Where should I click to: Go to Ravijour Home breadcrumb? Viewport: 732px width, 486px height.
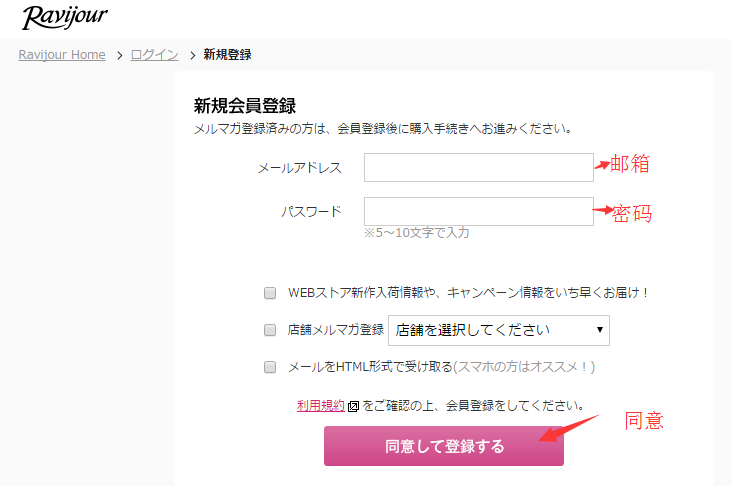click(62, 55)
